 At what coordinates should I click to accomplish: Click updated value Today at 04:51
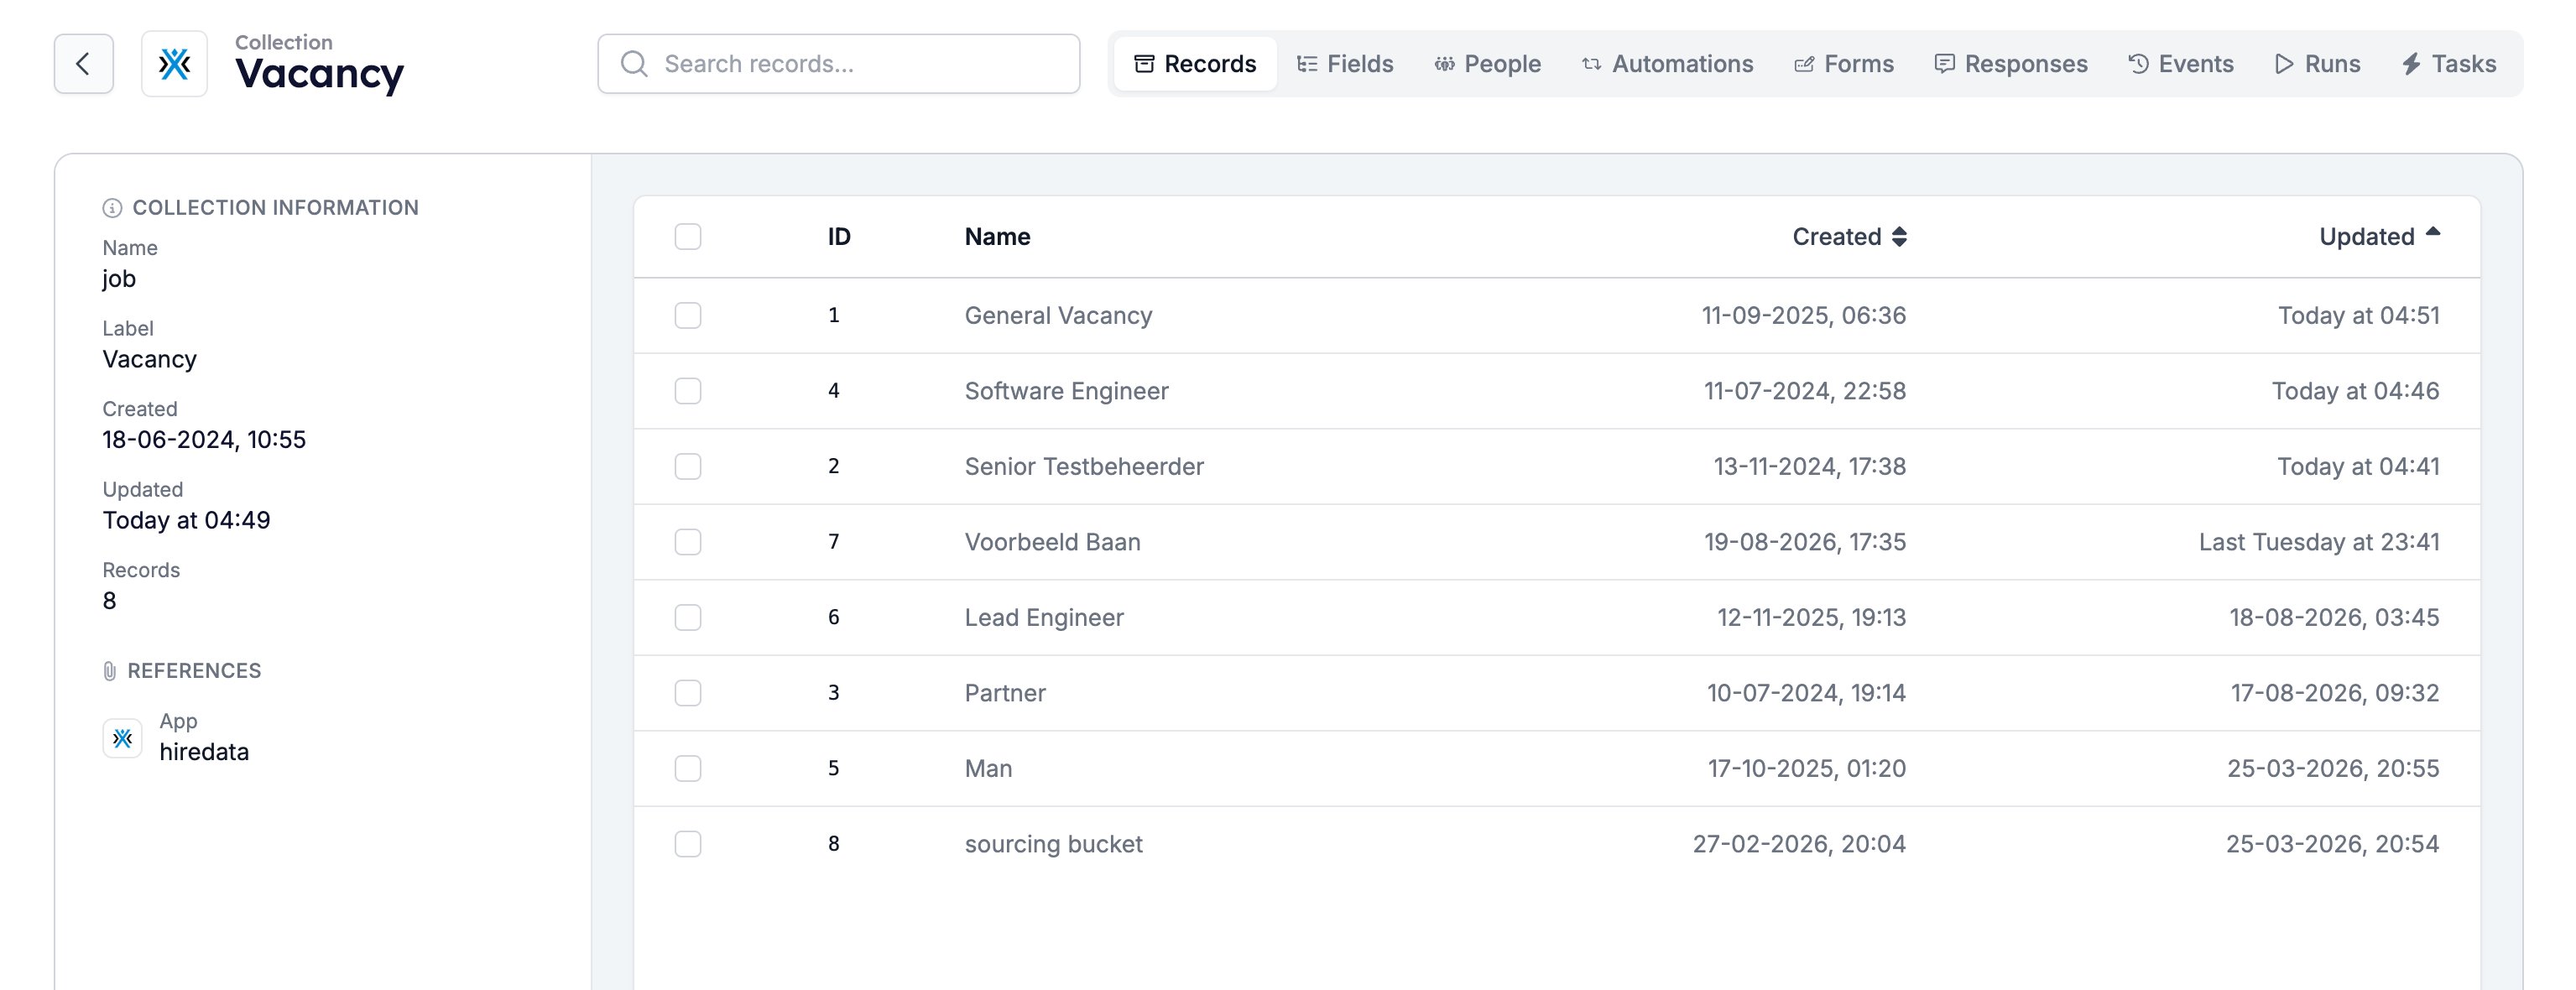point(2359,316)
